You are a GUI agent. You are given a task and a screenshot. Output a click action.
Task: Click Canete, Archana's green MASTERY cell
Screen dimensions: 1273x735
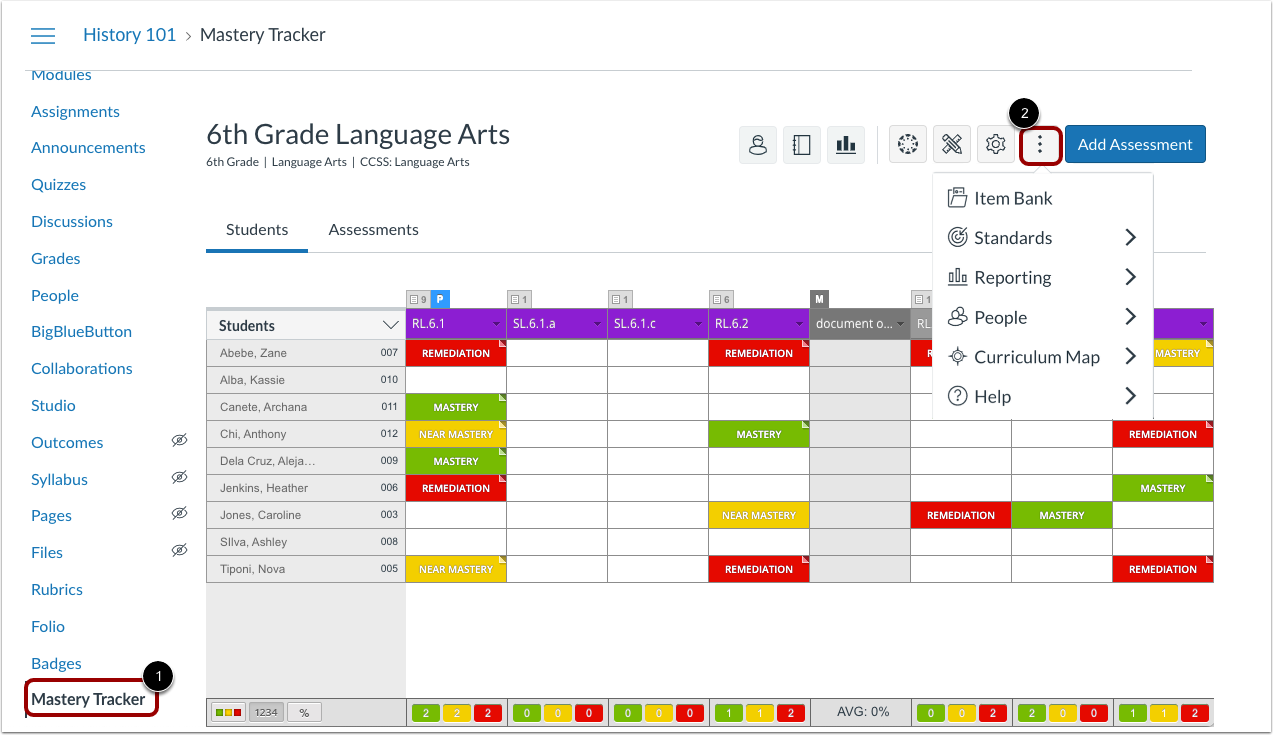(x=456, y=407)
